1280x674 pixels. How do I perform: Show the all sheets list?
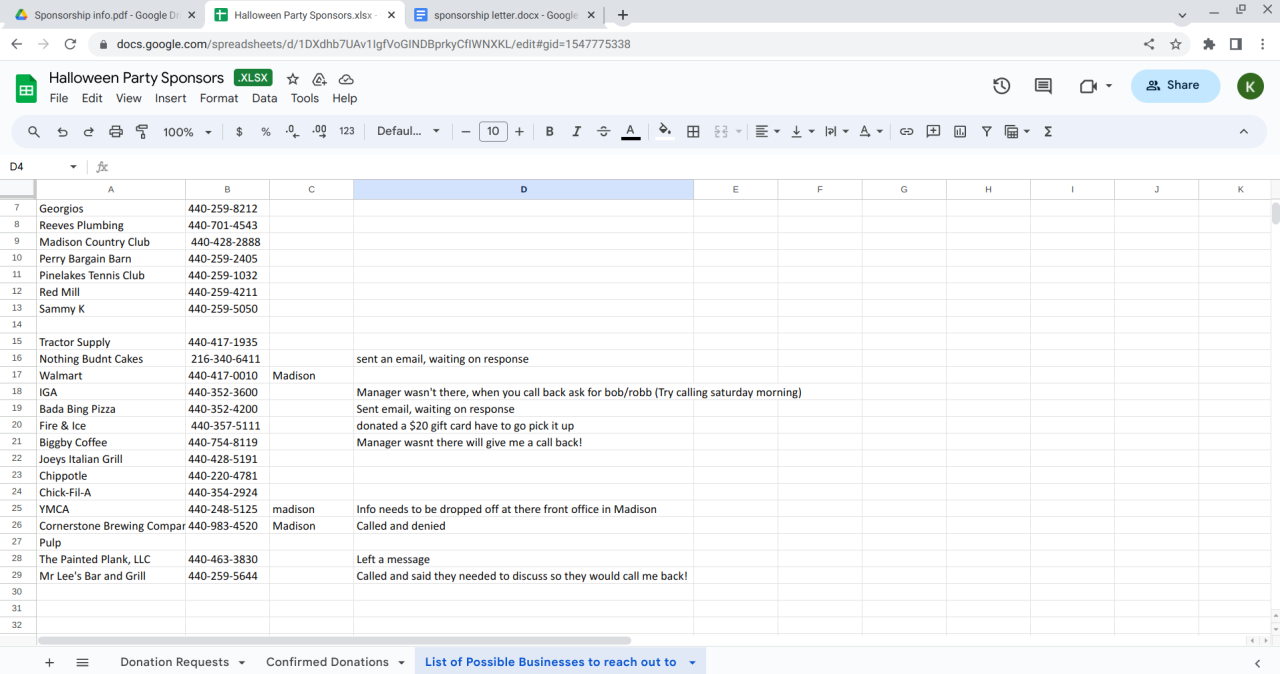coord(83,662)
